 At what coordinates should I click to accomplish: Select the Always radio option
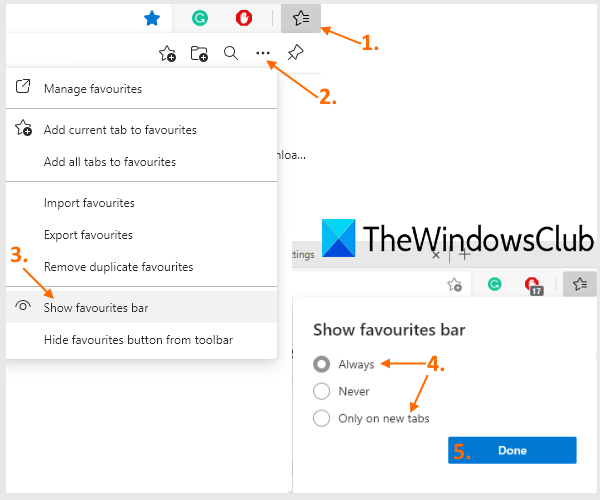[x=321, y=364]
